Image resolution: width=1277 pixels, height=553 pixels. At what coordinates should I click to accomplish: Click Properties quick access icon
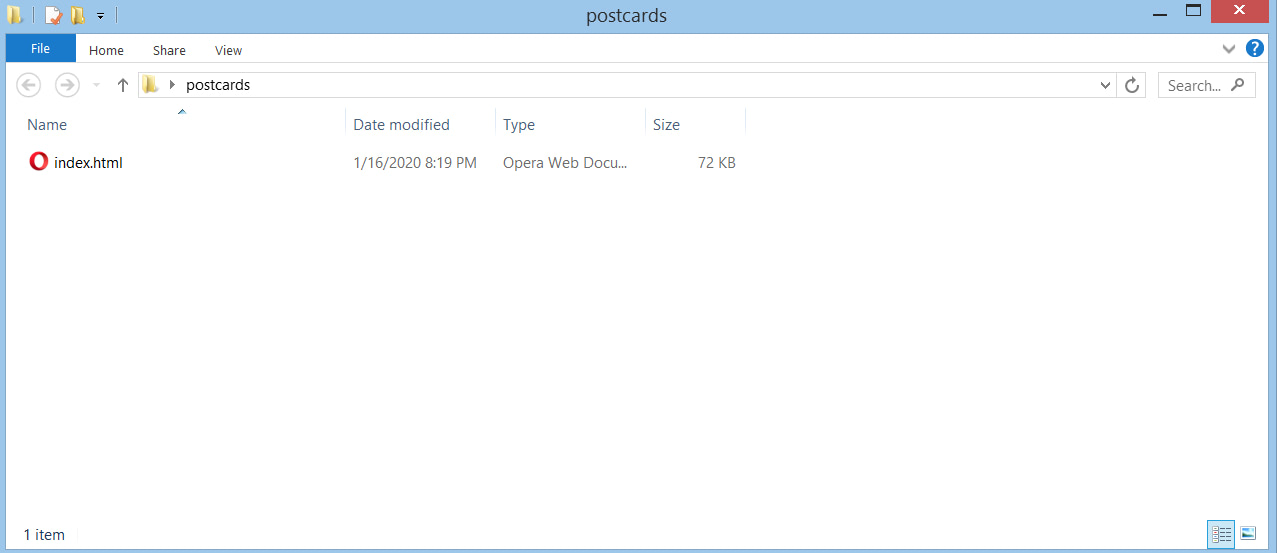coord(54,16)
